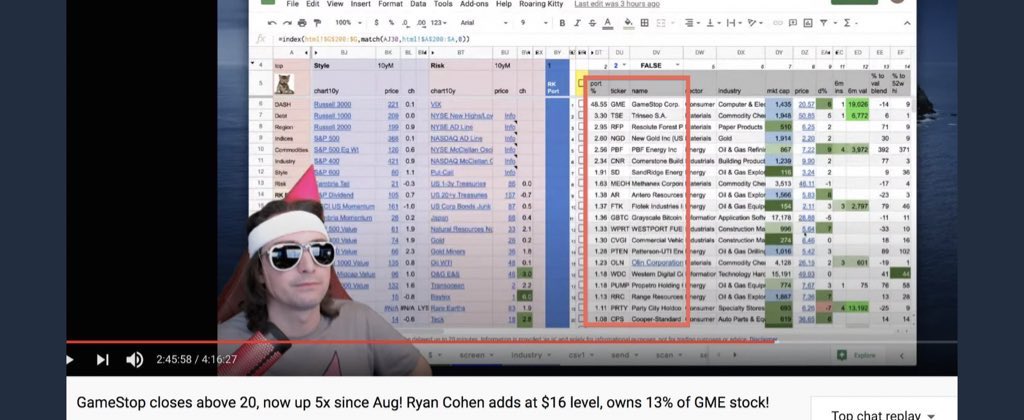Redo the last spreadsheet action
This screenshot has height=420, width=1024.
pyautogui.click(x=285, y=23)
